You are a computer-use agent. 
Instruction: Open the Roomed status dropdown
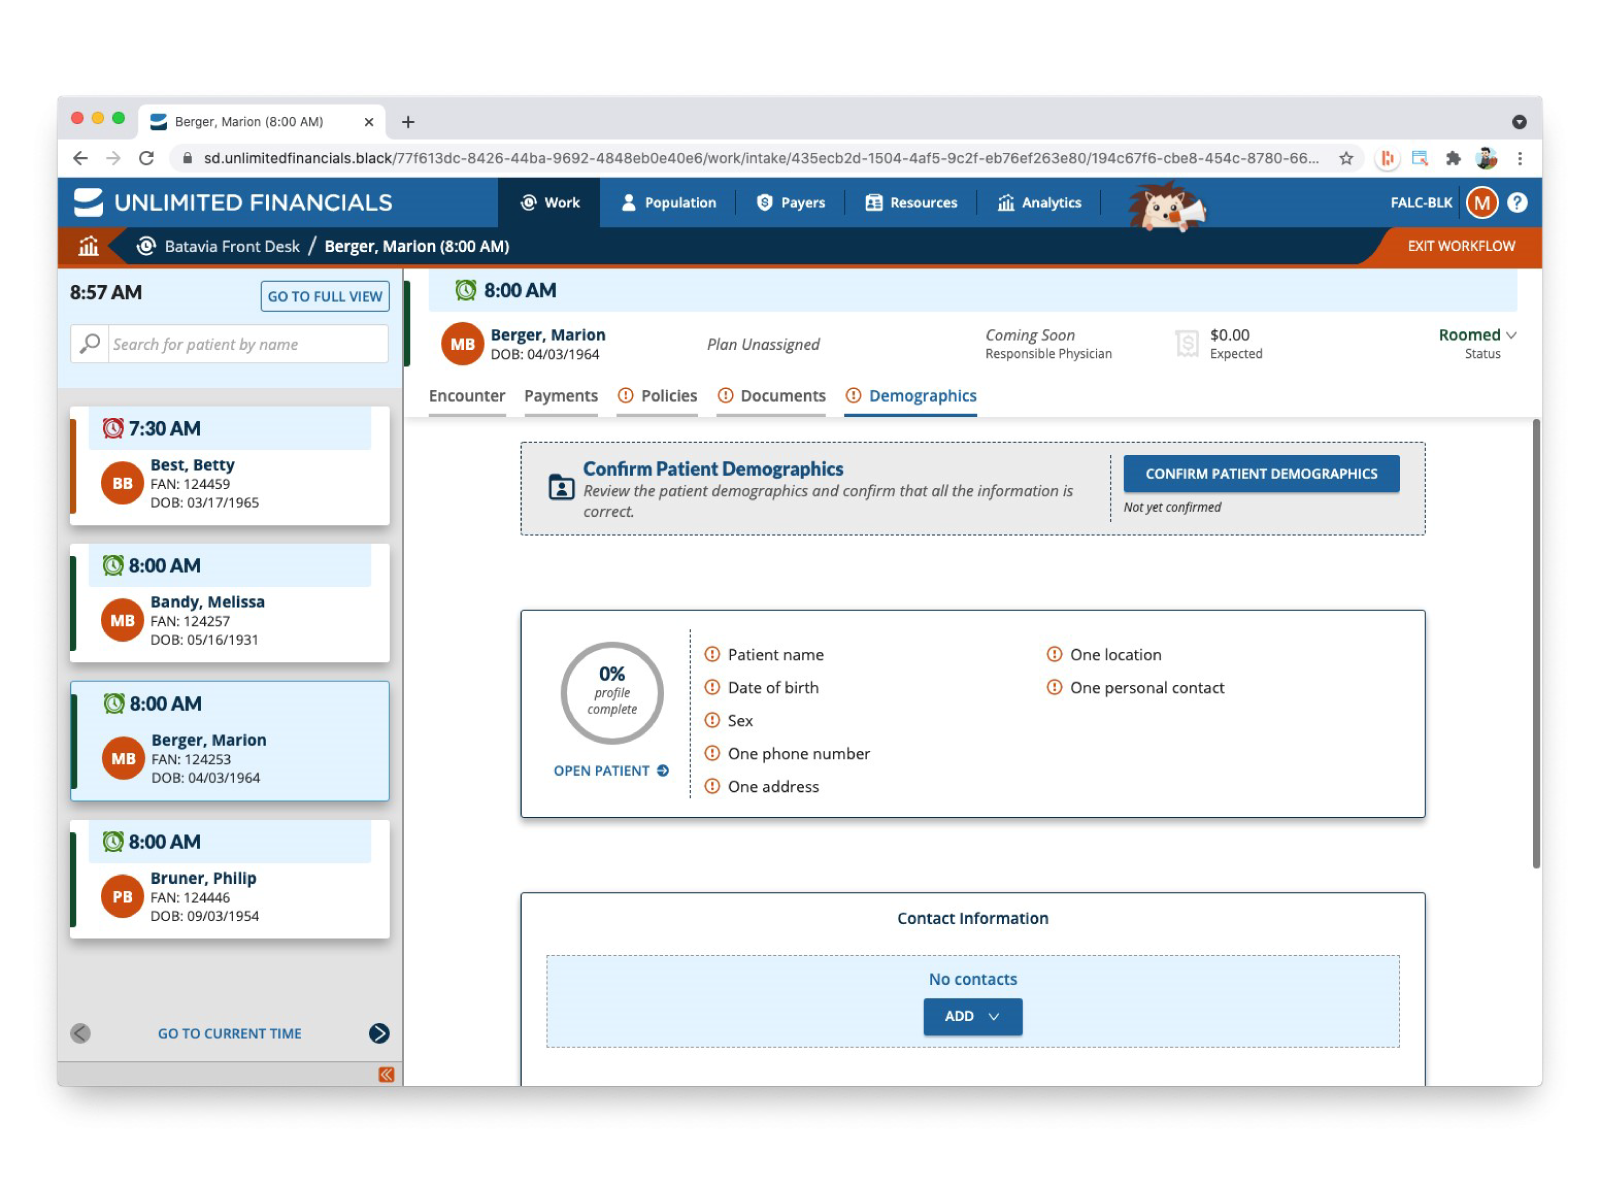click(1477, 335)
